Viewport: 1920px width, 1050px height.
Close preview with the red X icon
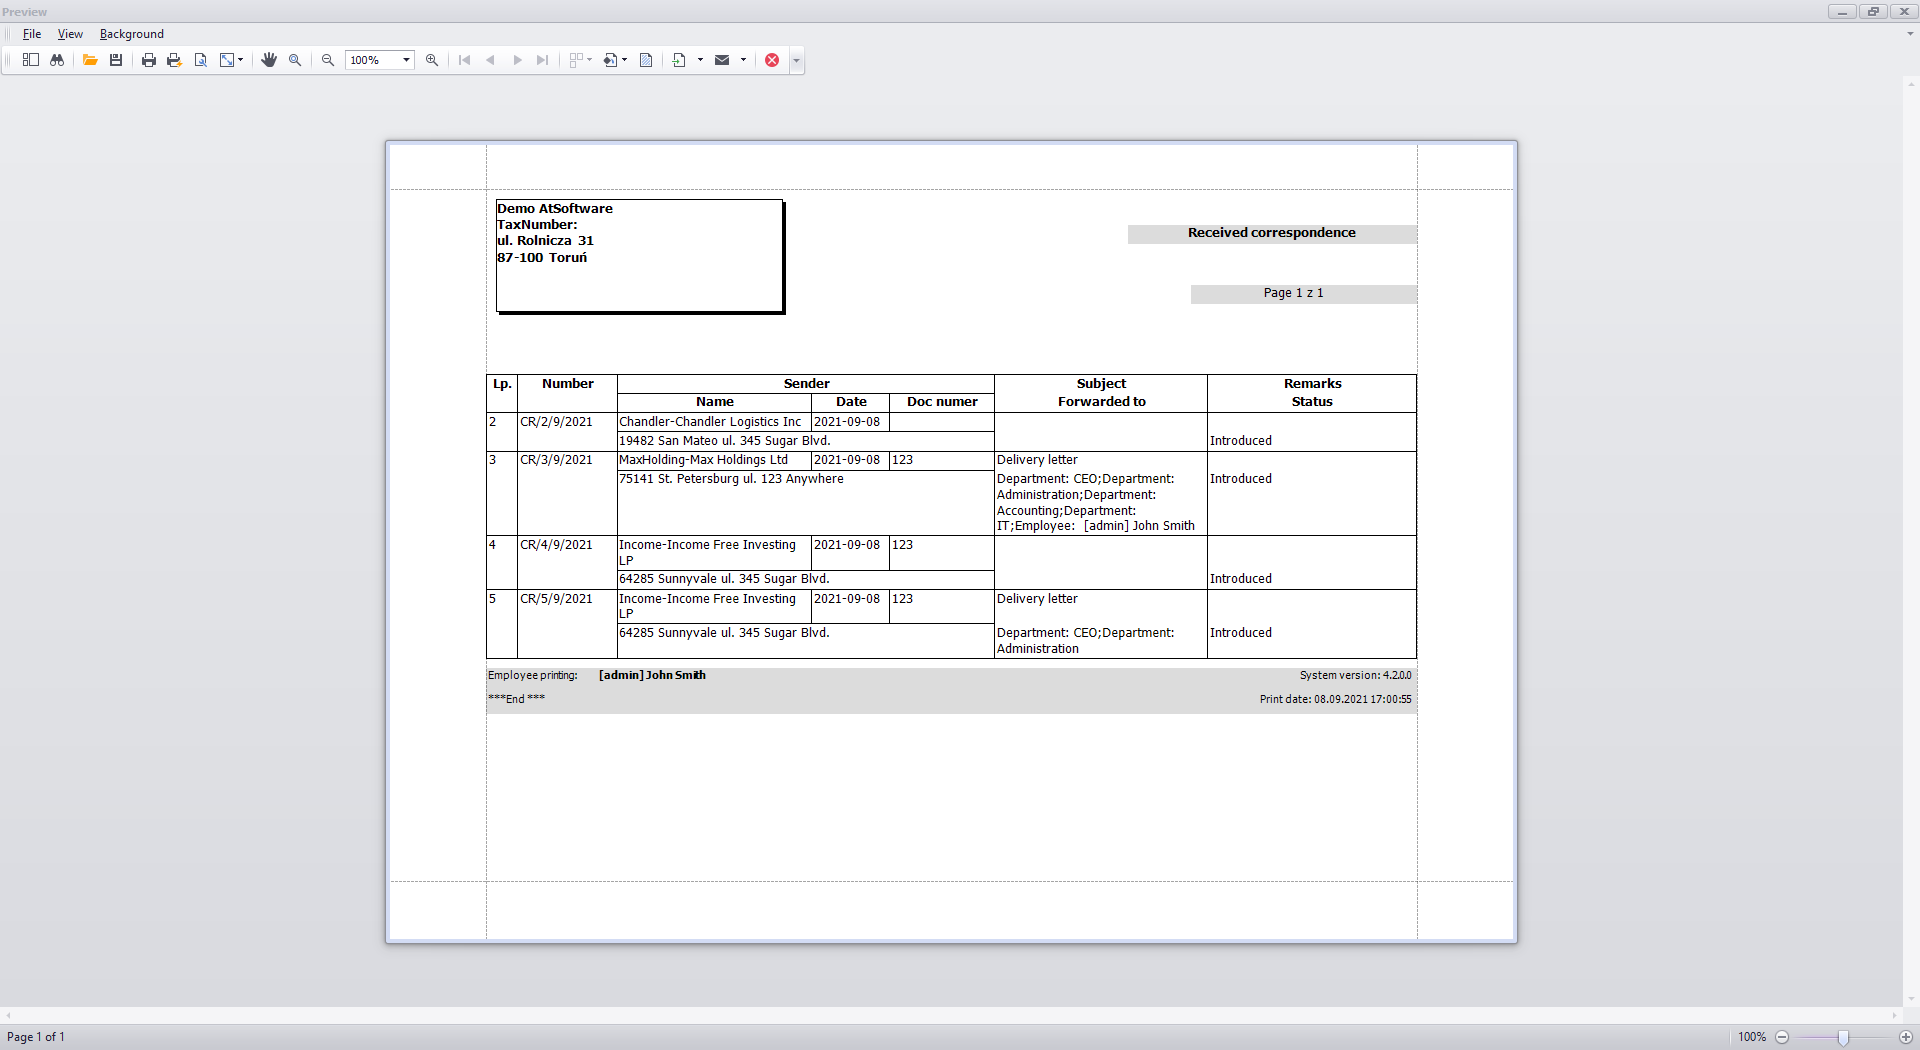click(x=772, y=60)
